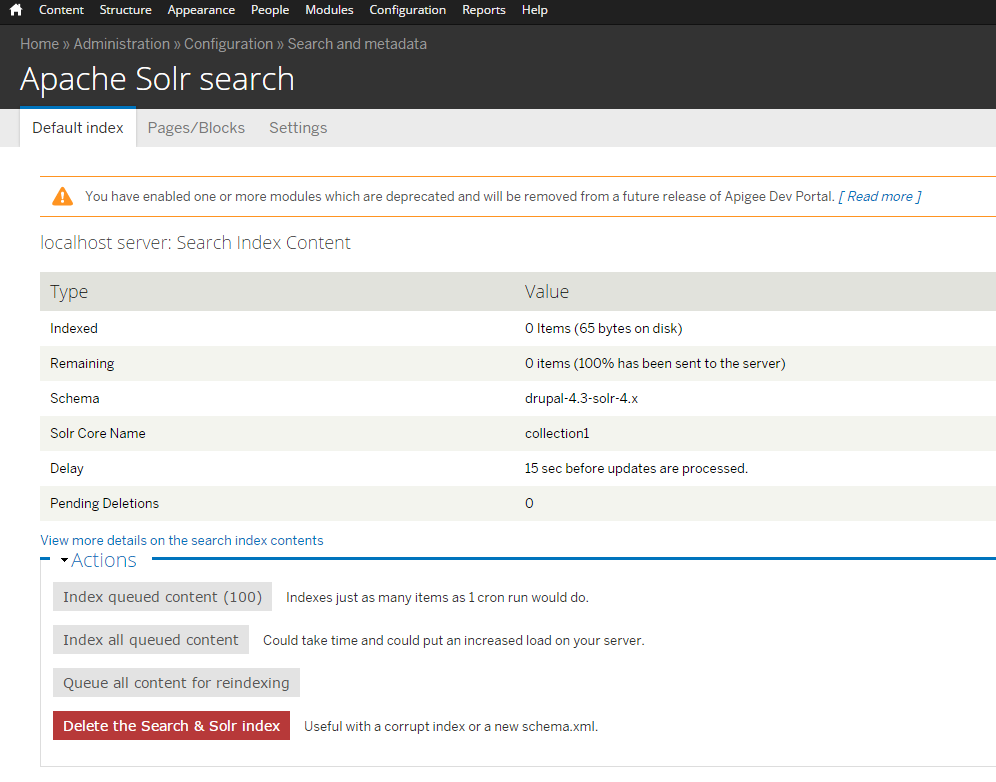Click Queue all content for reindexing
Image resolution: width=996 pixels, height=782 pixels.
176,683
